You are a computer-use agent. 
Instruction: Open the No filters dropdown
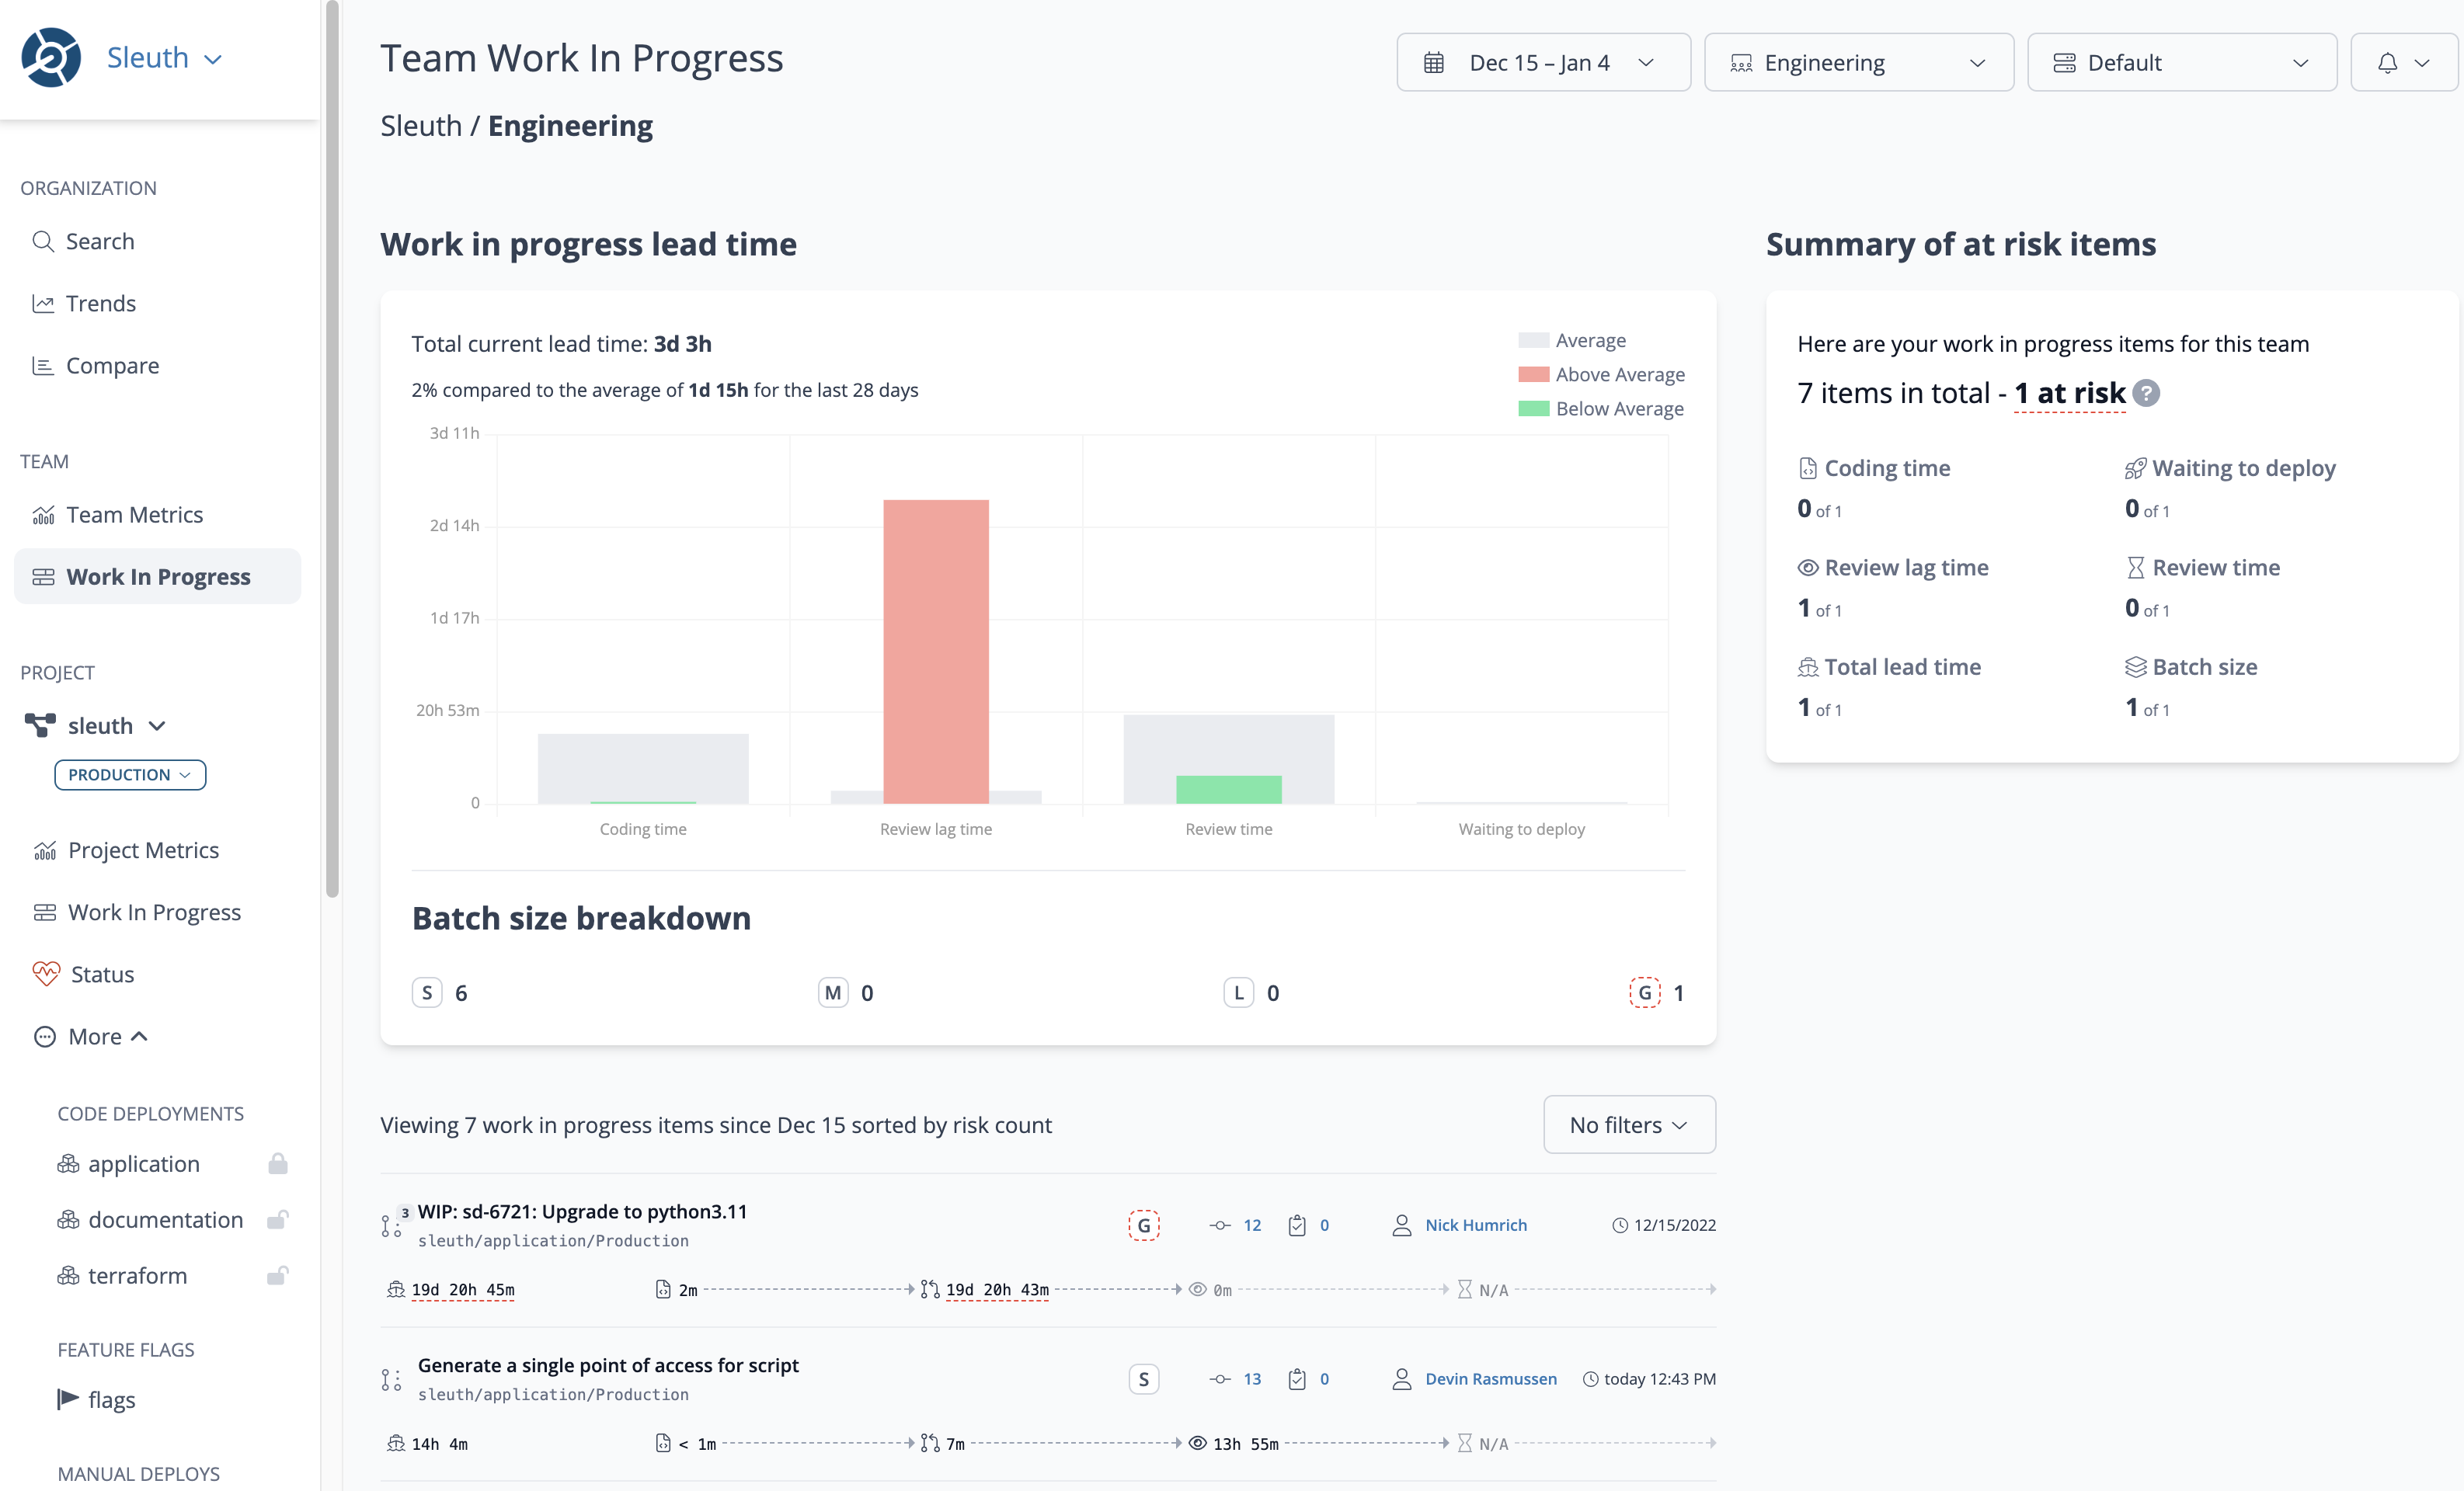[1629, 1124]
